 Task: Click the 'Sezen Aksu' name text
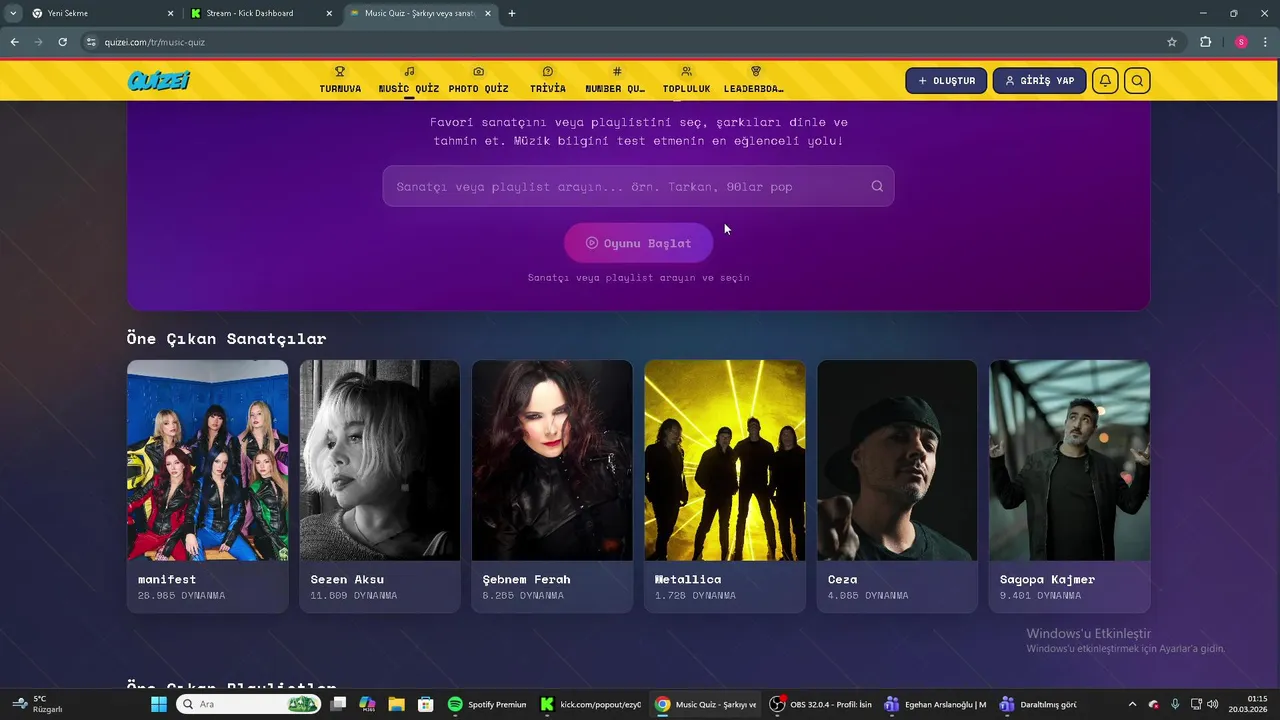(x=347, y=579)
